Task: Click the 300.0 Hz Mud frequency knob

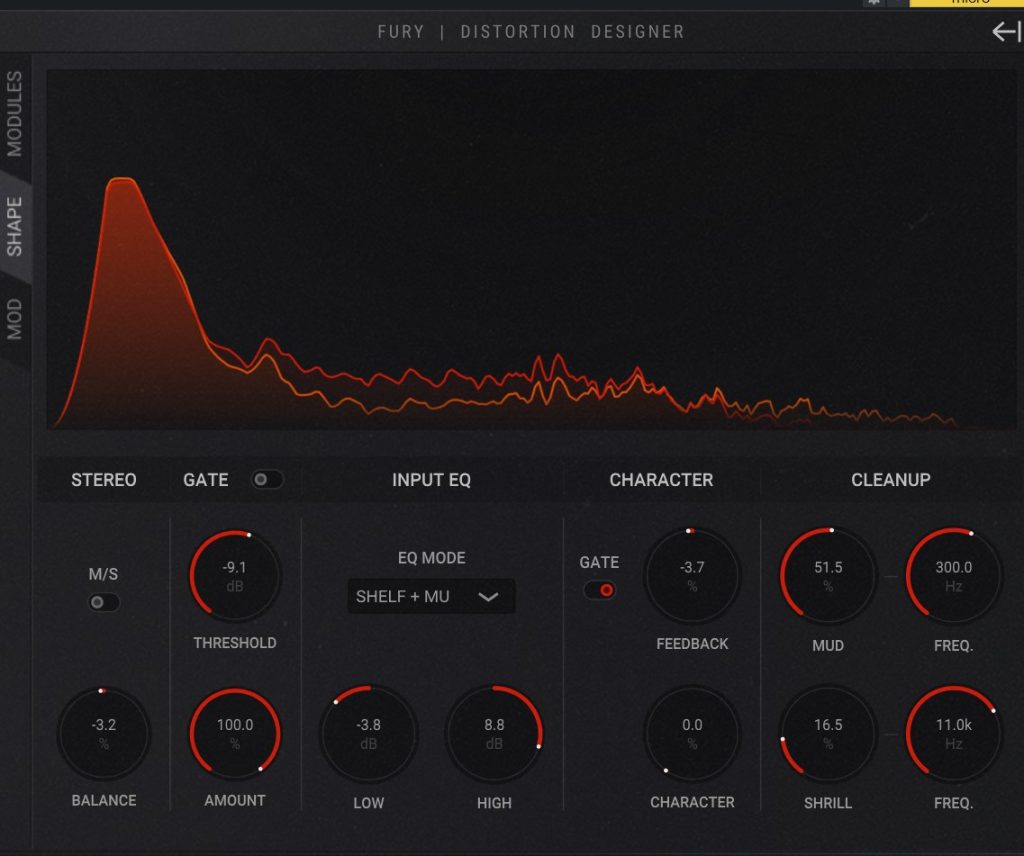Action: pos(953,576)
